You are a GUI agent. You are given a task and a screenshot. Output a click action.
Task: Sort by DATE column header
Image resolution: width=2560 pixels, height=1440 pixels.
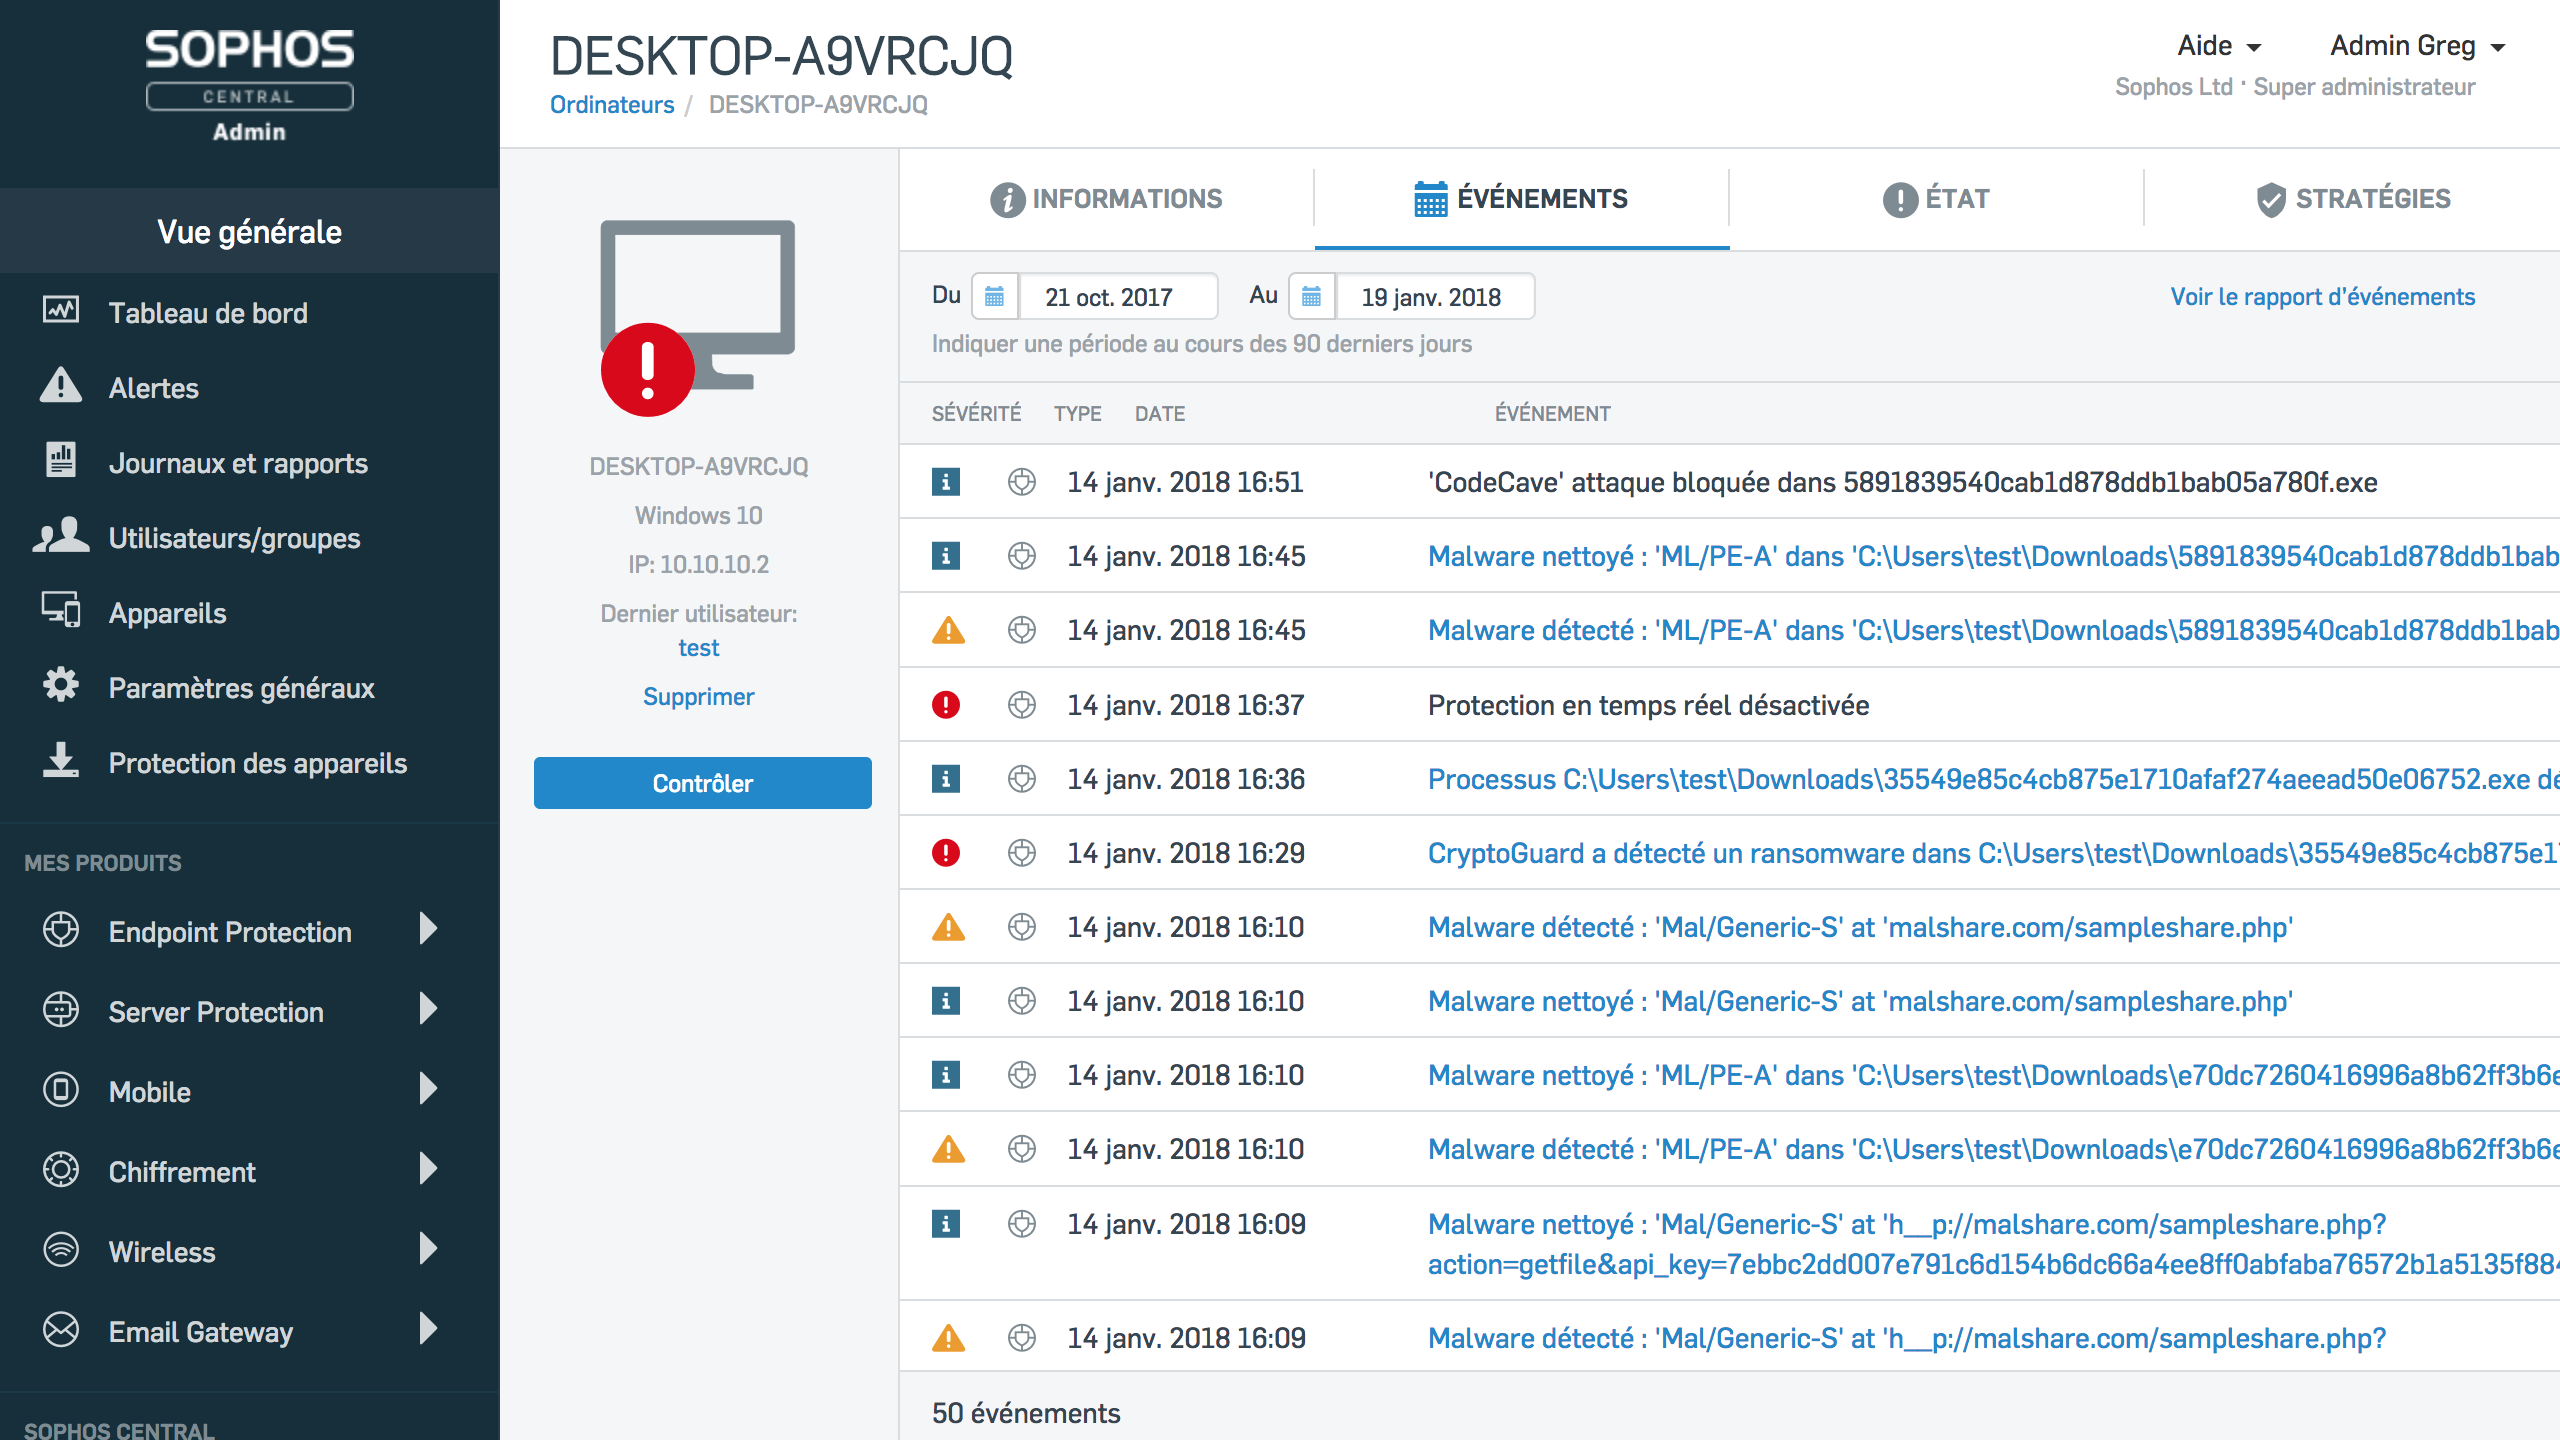click(x=1160, y=414)
